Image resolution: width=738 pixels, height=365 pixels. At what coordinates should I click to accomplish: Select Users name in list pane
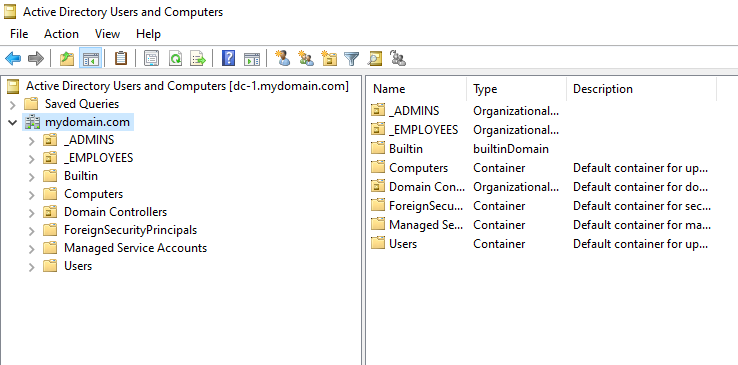click(x=403, y=244)
